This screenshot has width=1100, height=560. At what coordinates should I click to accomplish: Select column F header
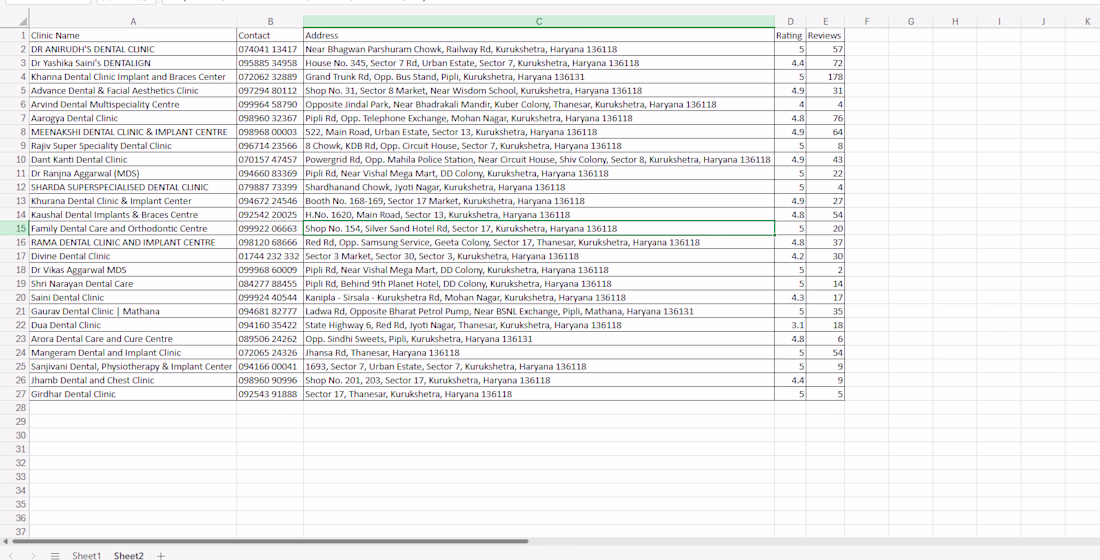[866, 22]
